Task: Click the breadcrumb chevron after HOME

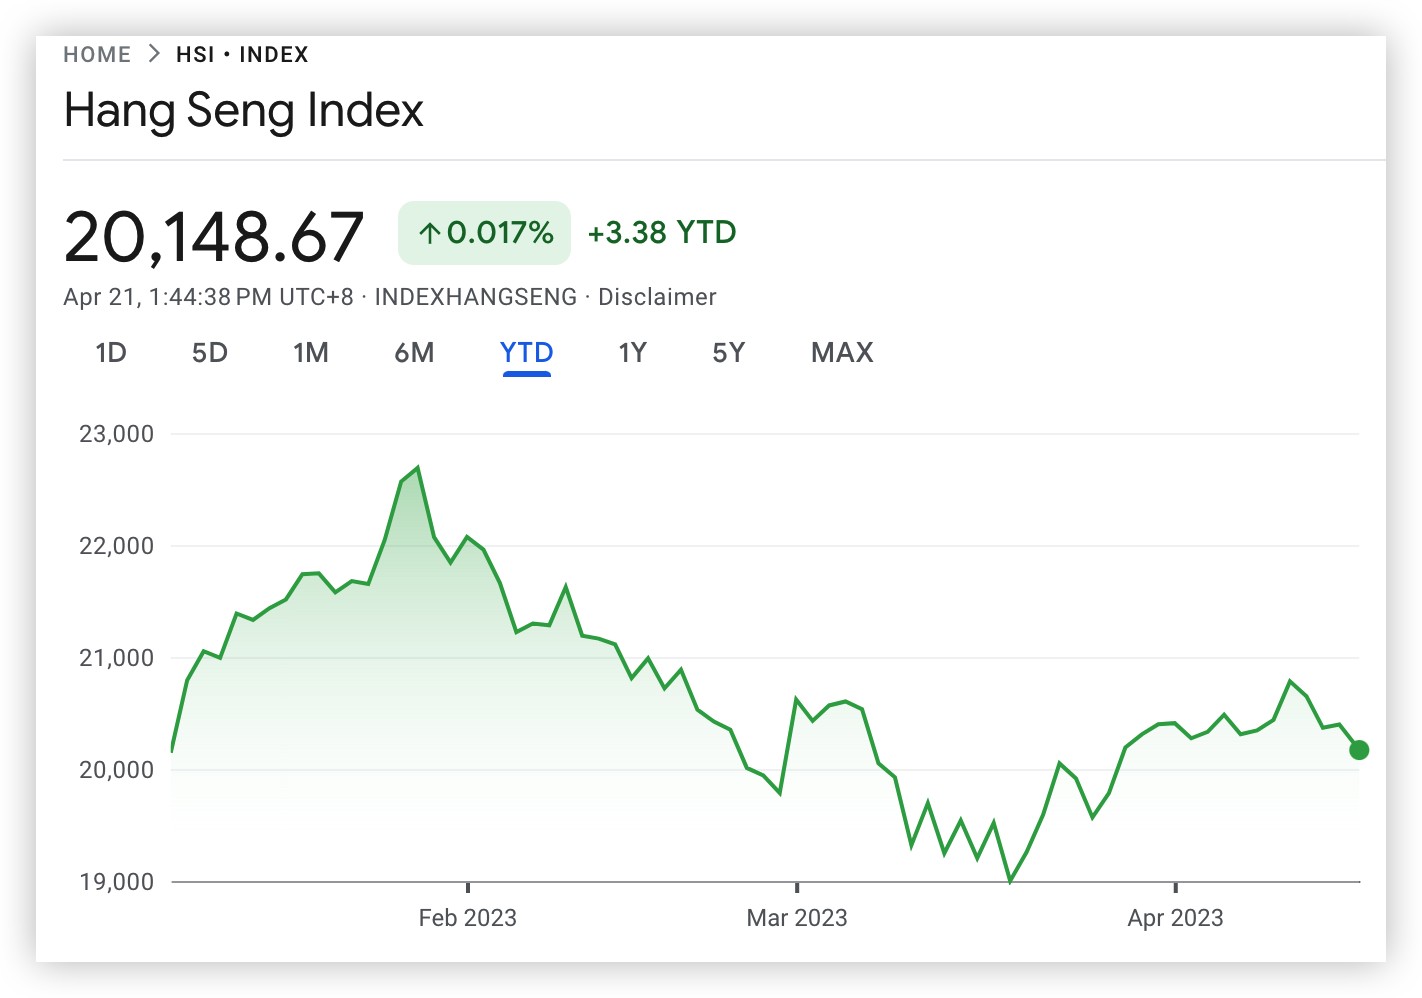Action: tap(154, 54)
